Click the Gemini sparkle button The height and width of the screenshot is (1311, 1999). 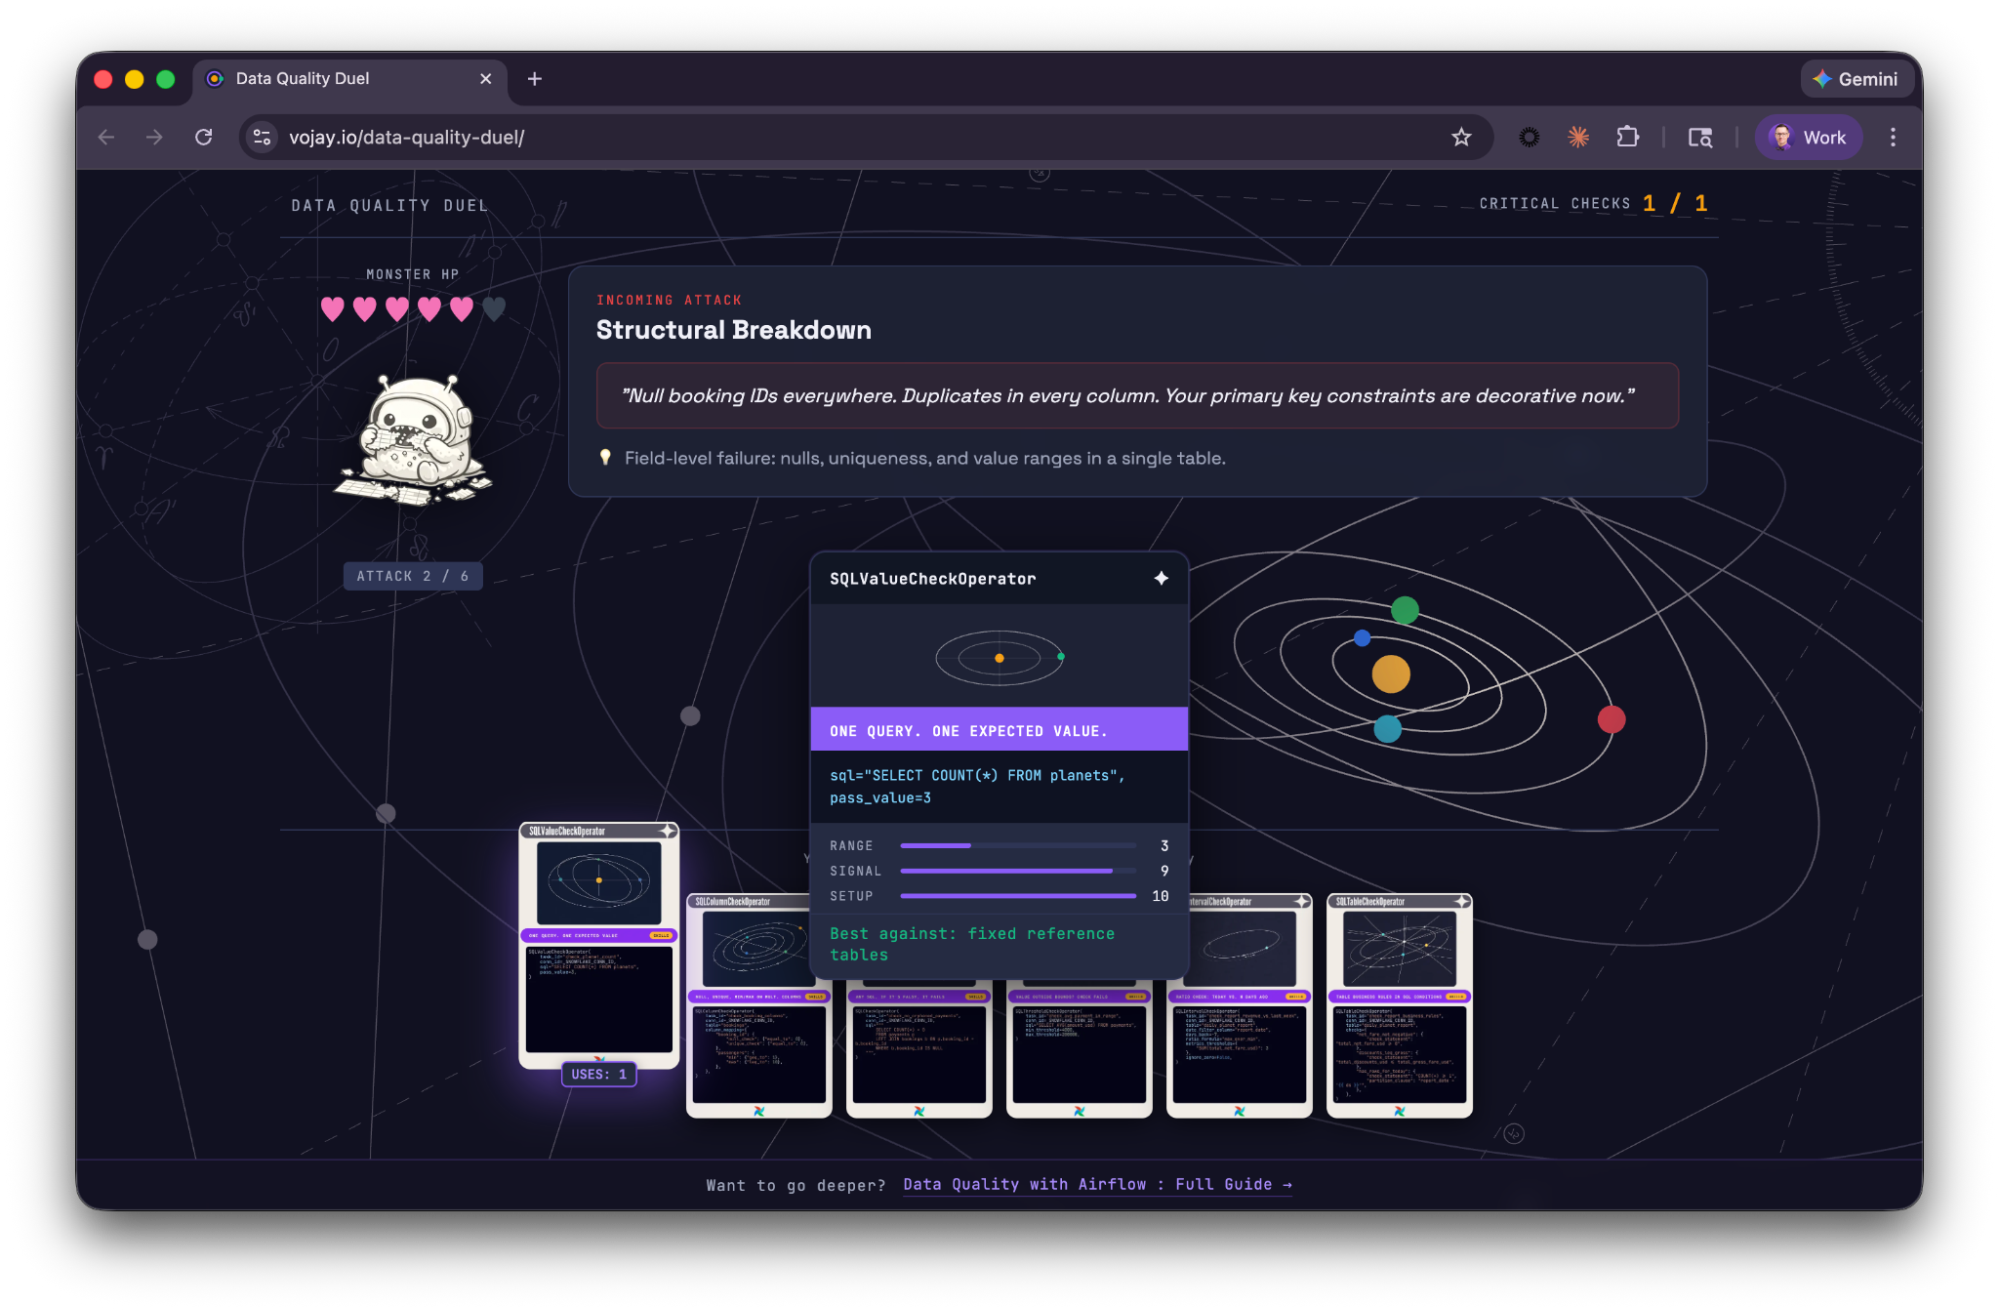1856,79
